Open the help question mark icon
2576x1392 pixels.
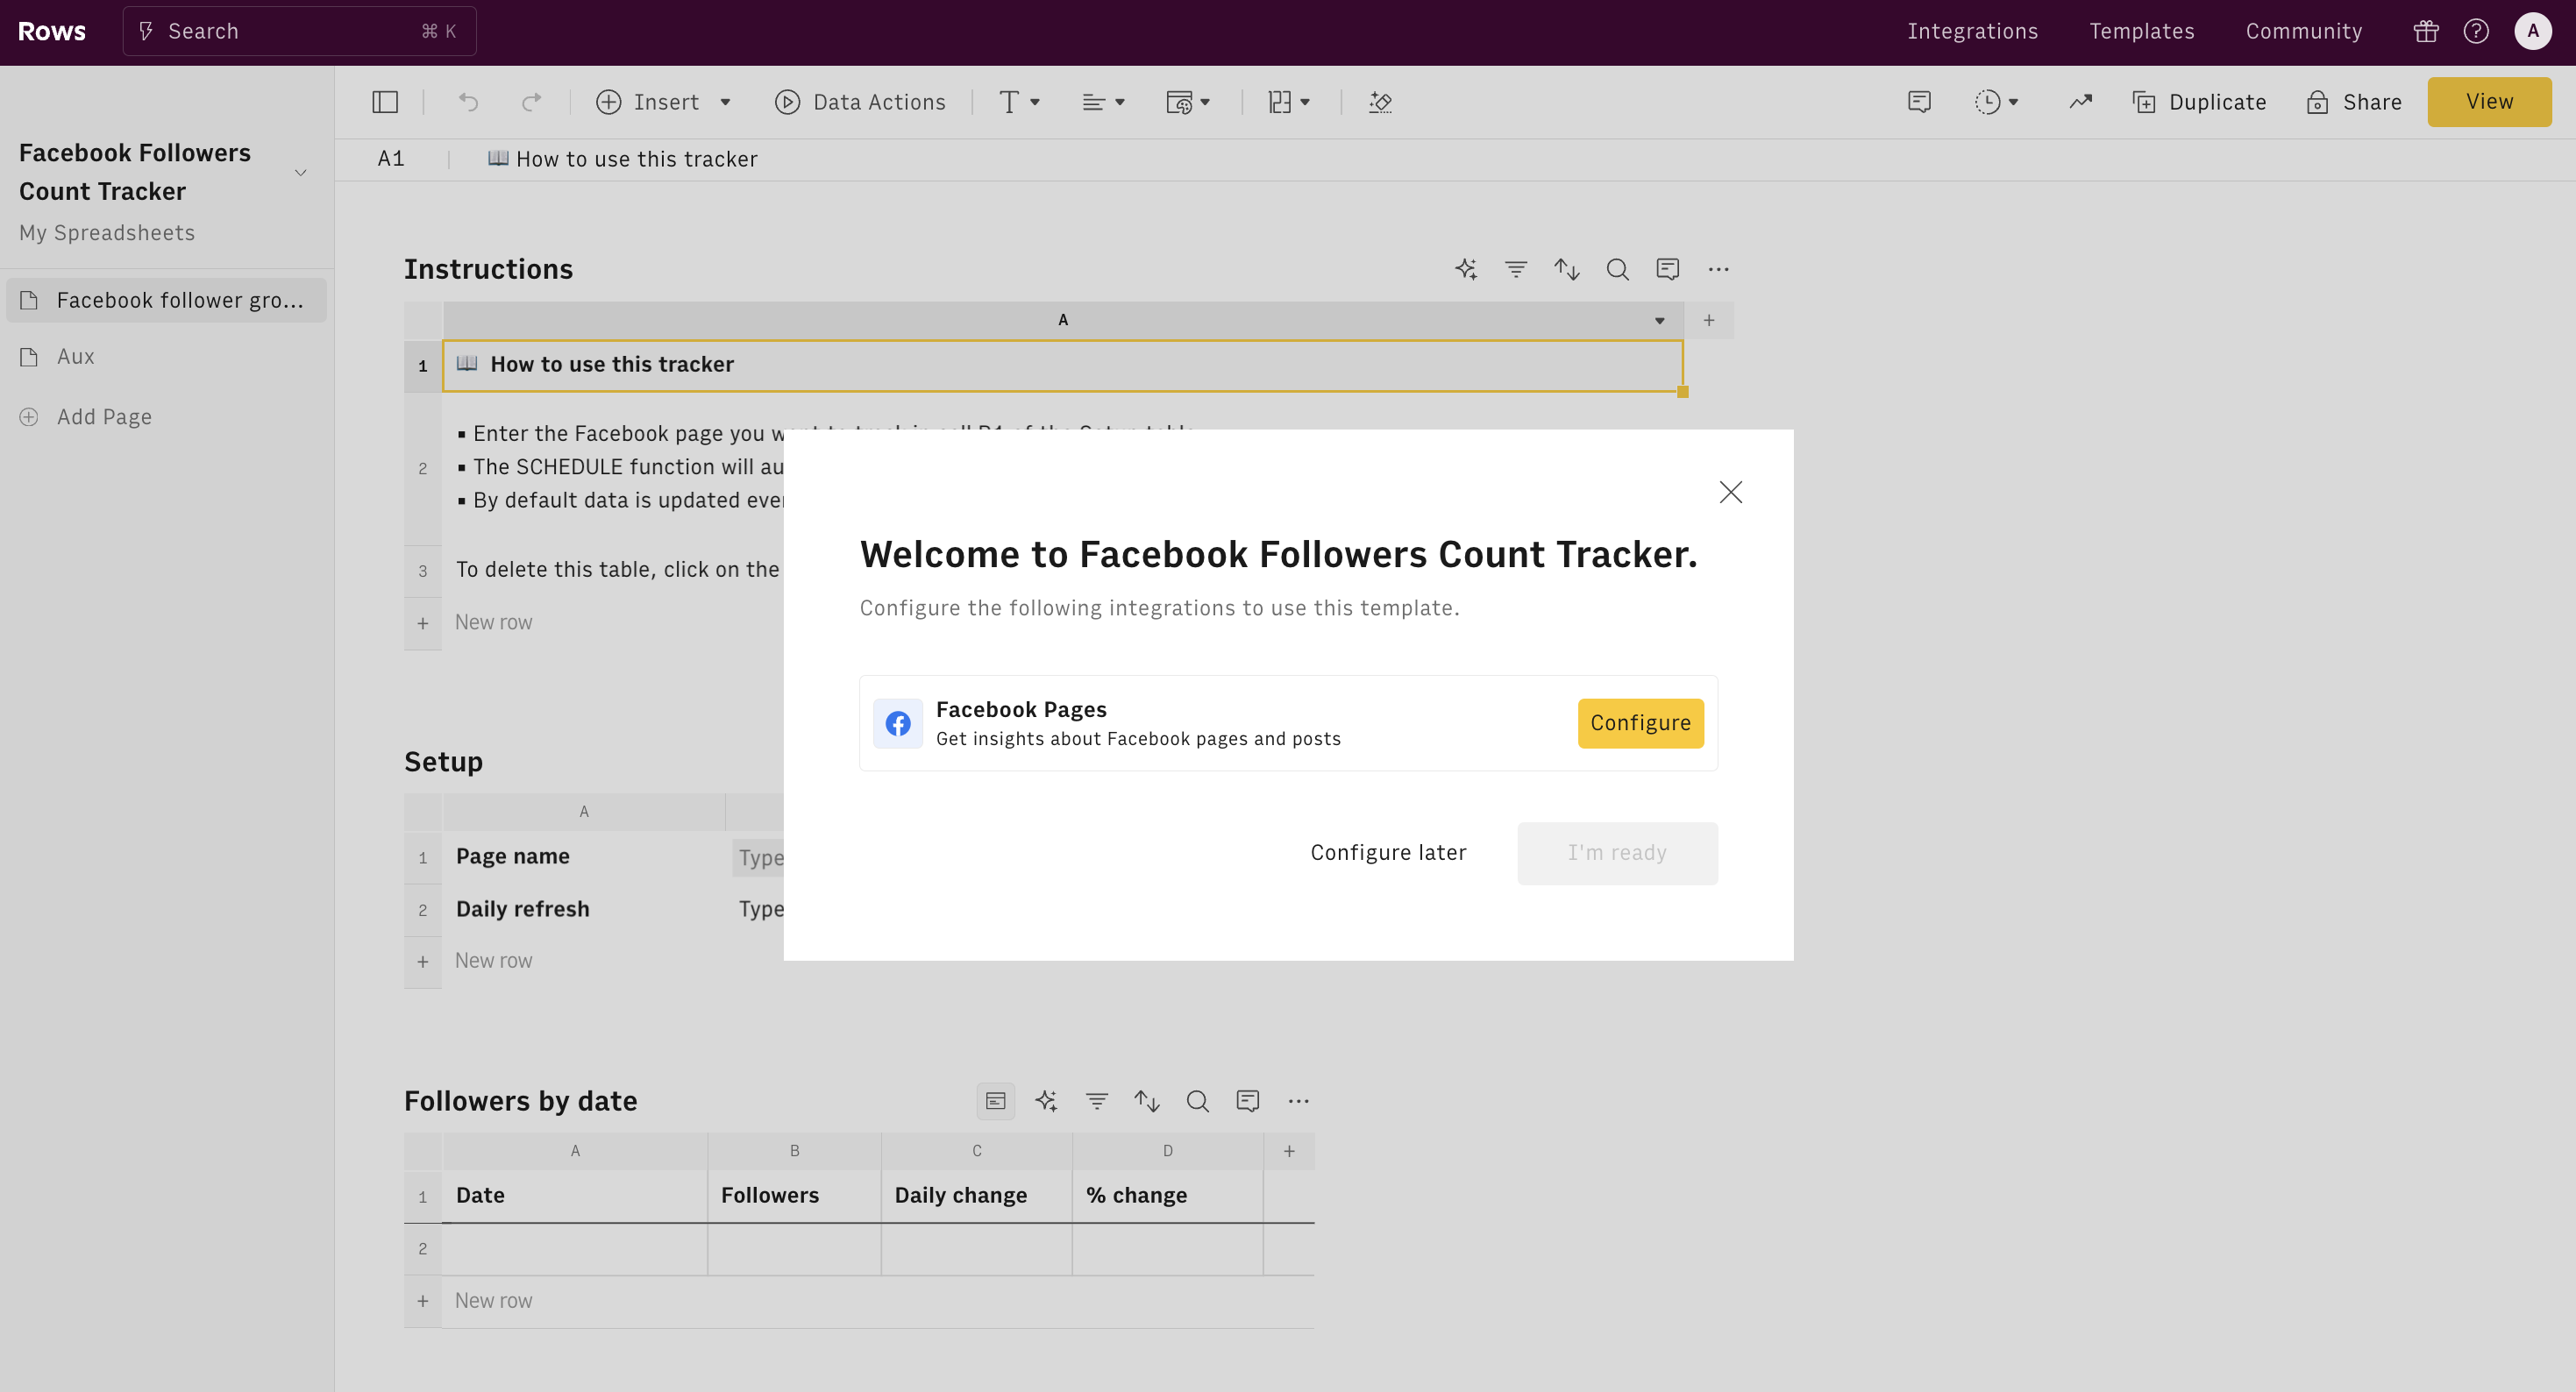pyautogui.click(x=2476, y=31)
